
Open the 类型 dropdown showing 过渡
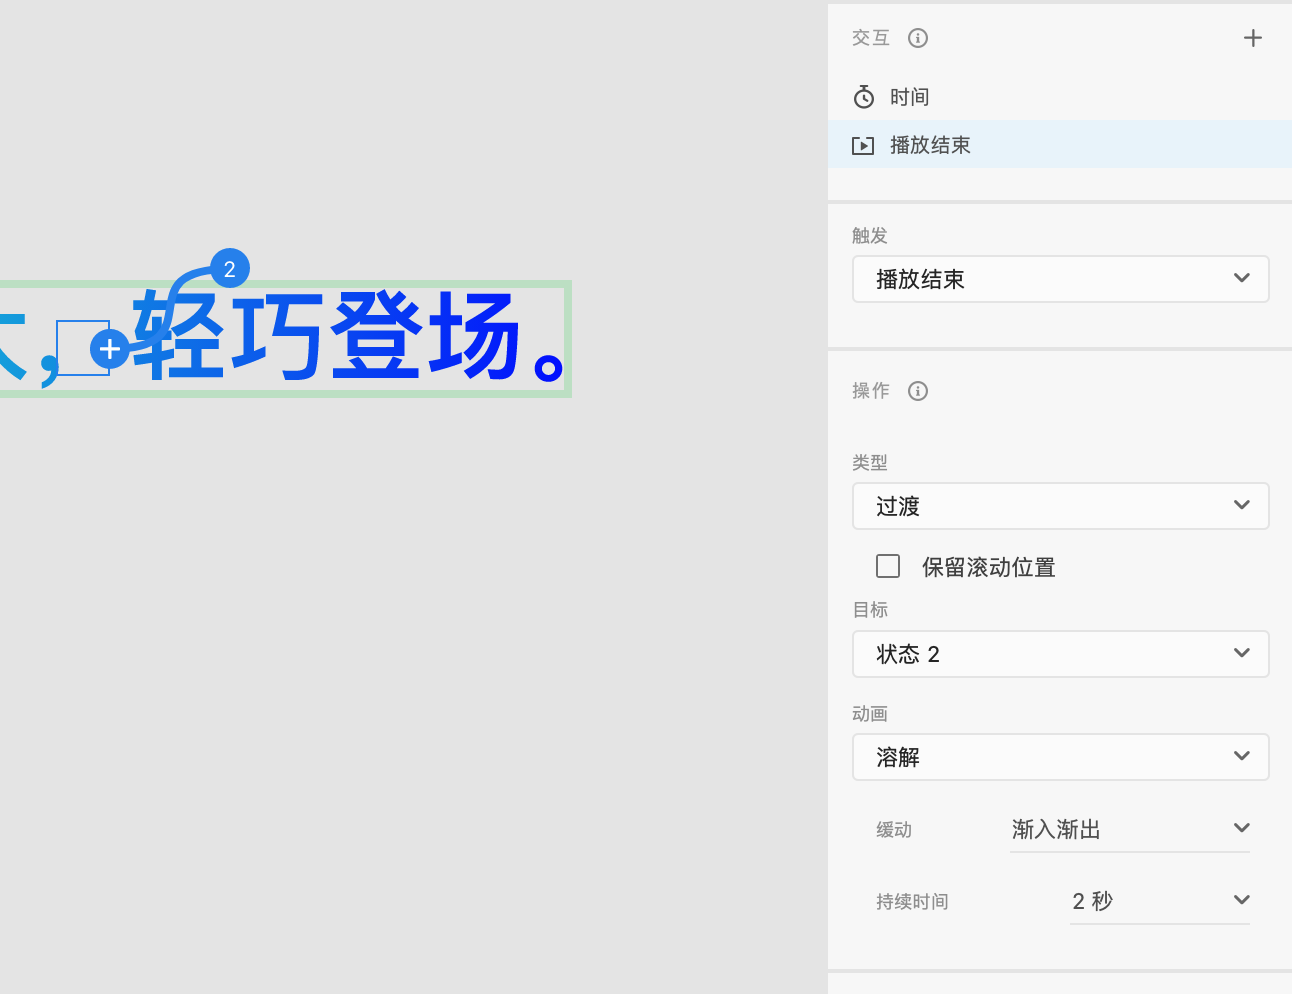[x=1060, y=506]
